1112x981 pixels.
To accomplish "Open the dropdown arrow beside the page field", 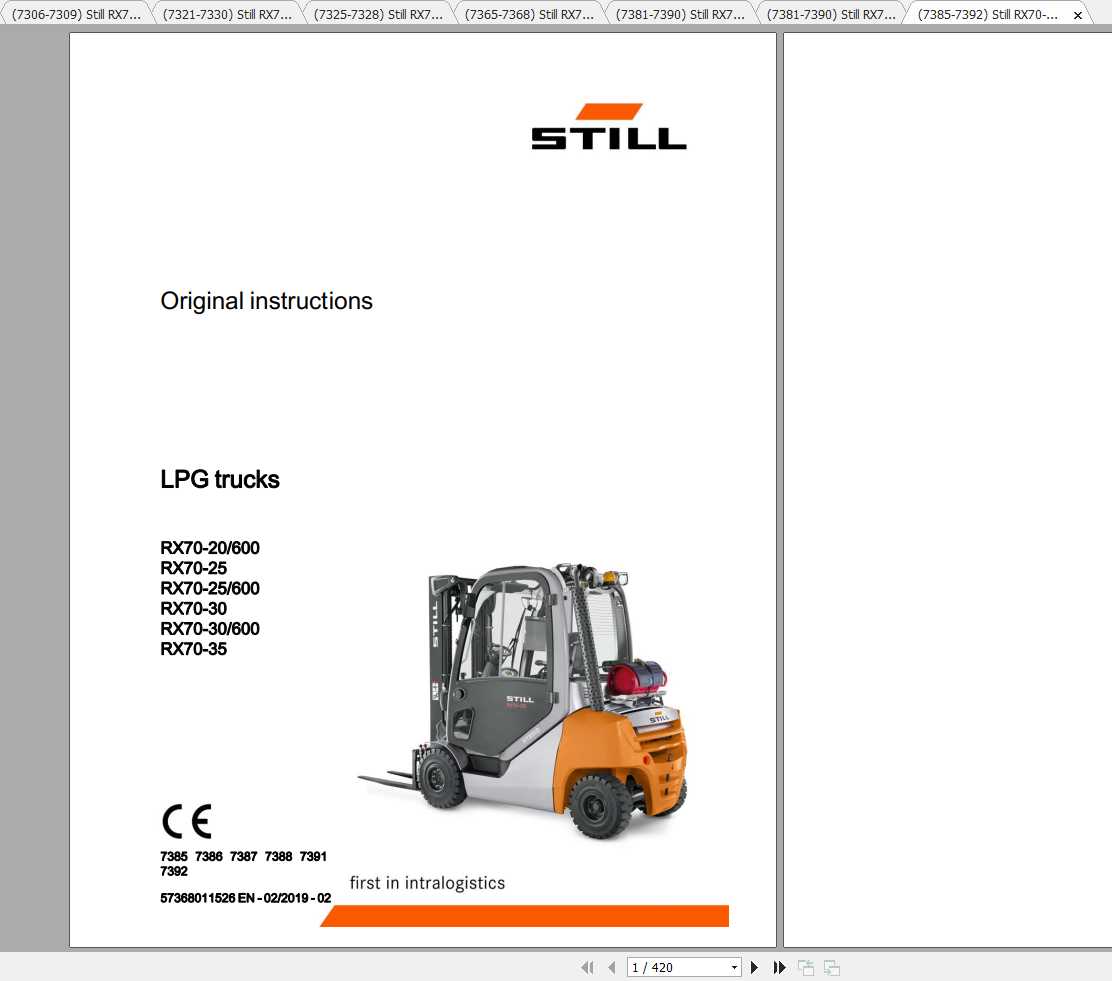I will tap(733, 967).
